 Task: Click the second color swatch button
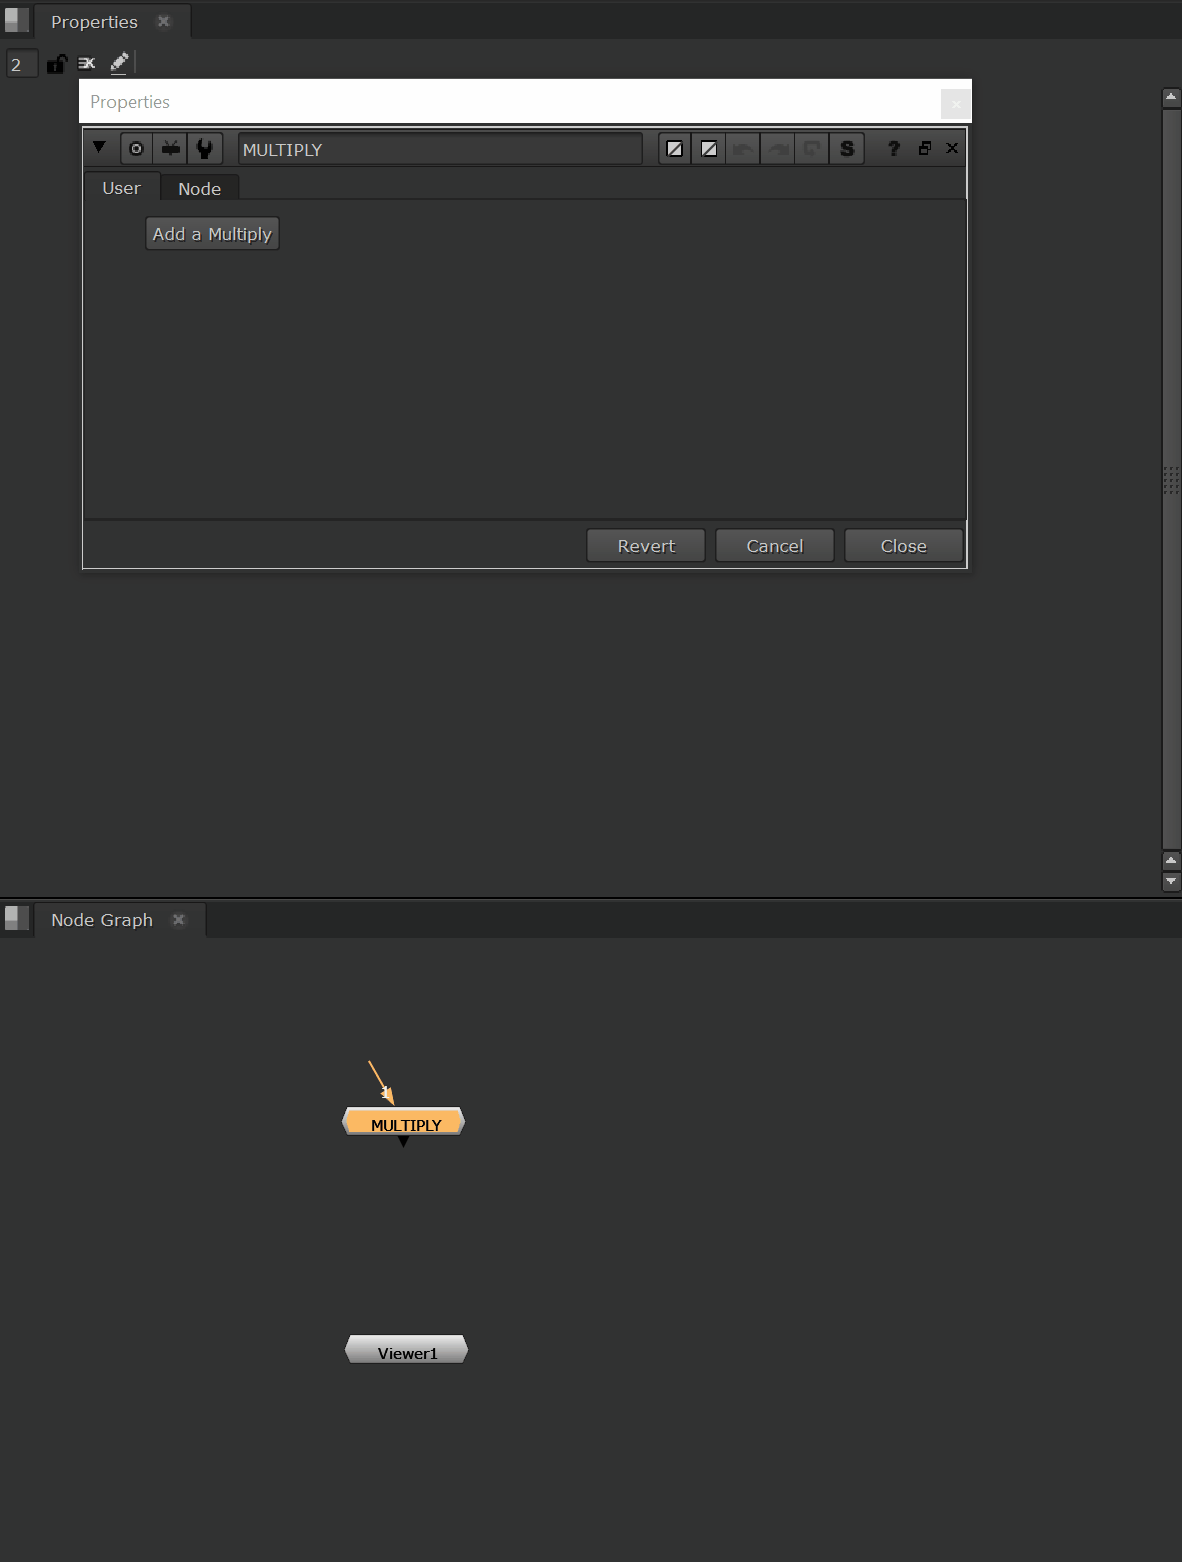[709, 149]
